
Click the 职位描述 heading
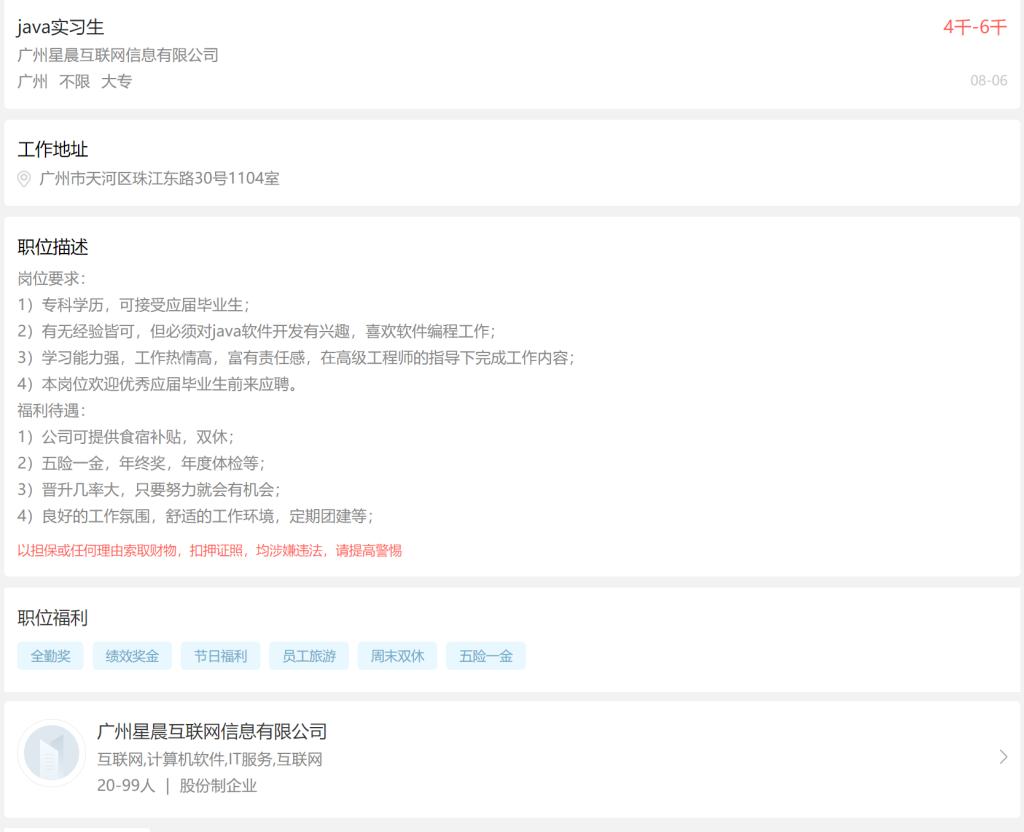tap(53, 247)
